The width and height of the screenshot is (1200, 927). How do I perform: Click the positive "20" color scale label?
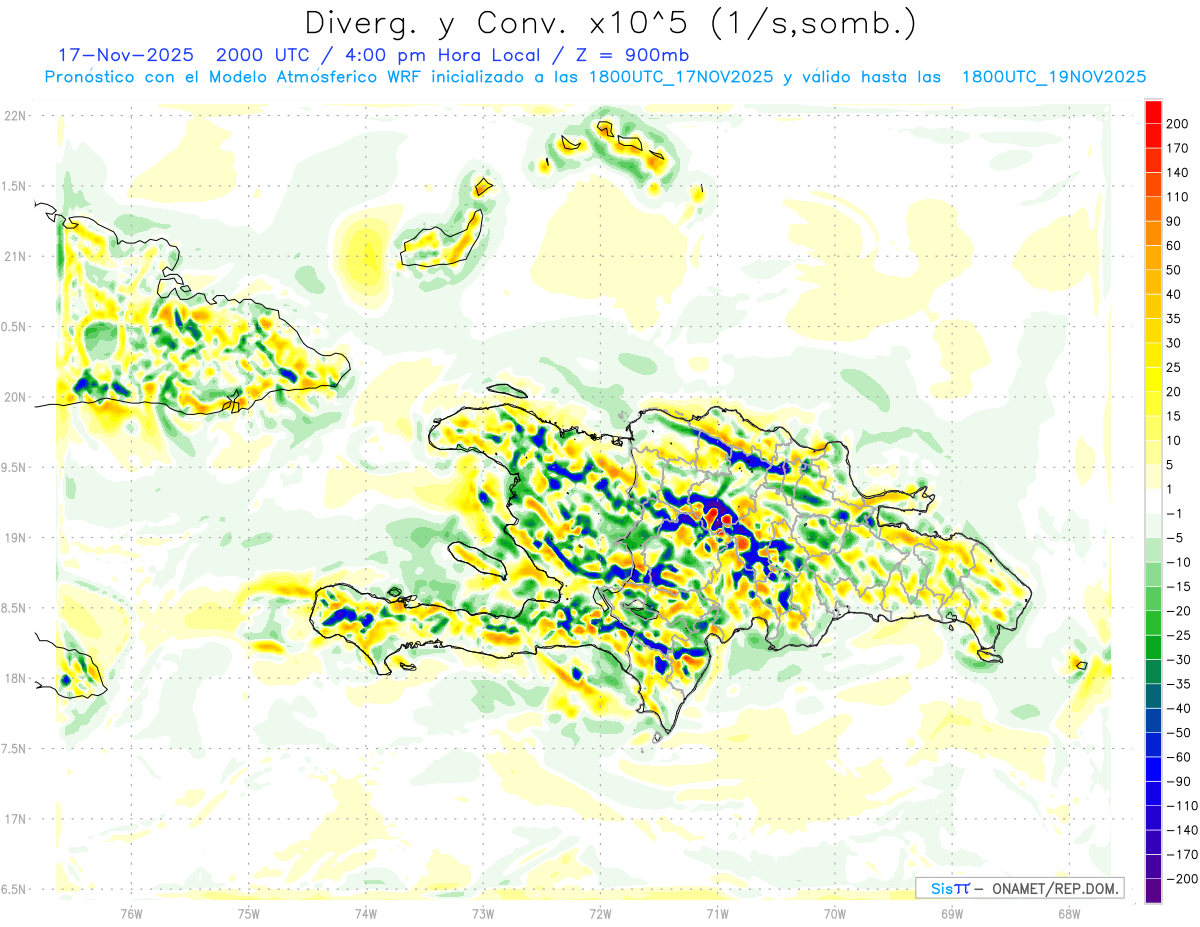(1175, 391)
